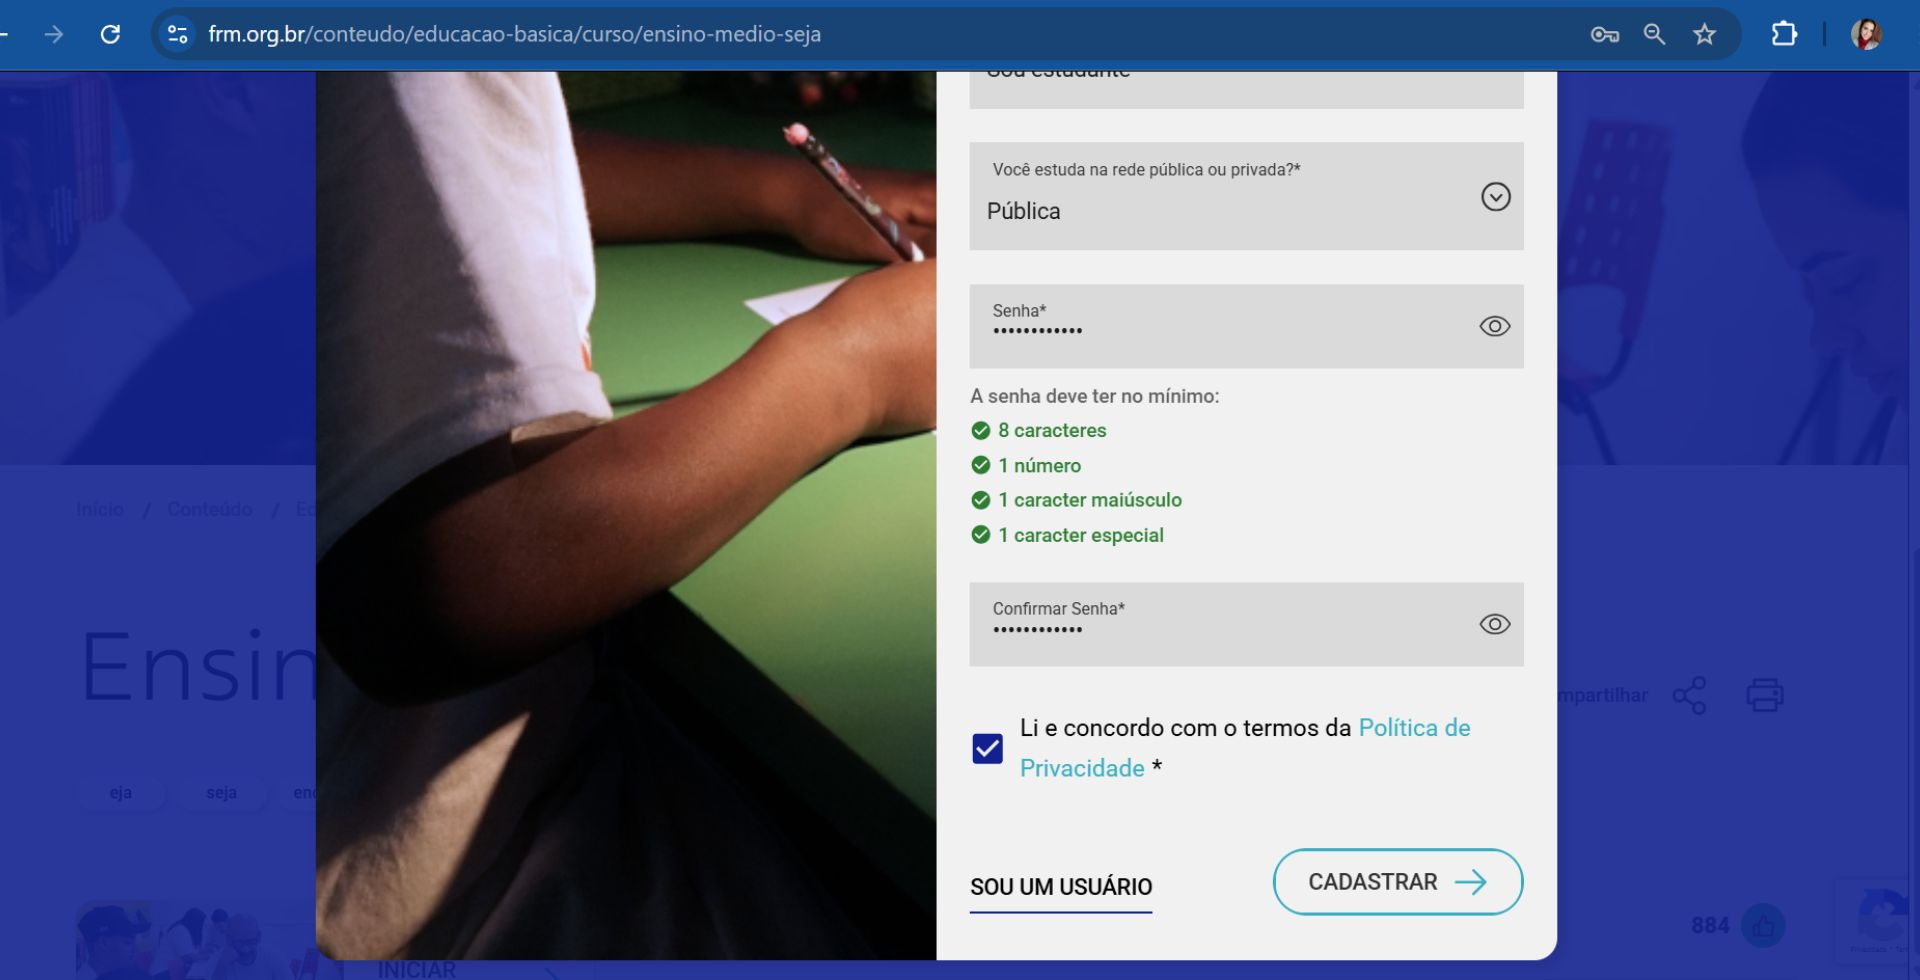Open the Chrome profile avatar
This screenshot has width=1920, height=980.
(1866, 34)
